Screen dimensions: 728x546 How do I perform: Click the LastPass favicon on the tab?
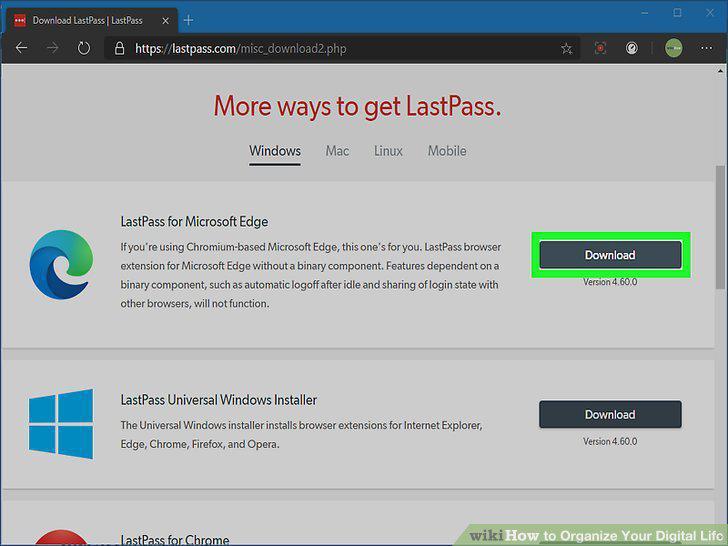click(20, 20)
